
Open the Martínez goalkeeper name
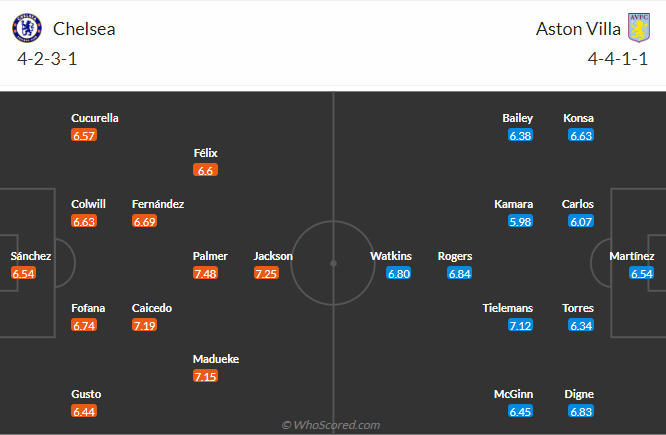[632, 256]
